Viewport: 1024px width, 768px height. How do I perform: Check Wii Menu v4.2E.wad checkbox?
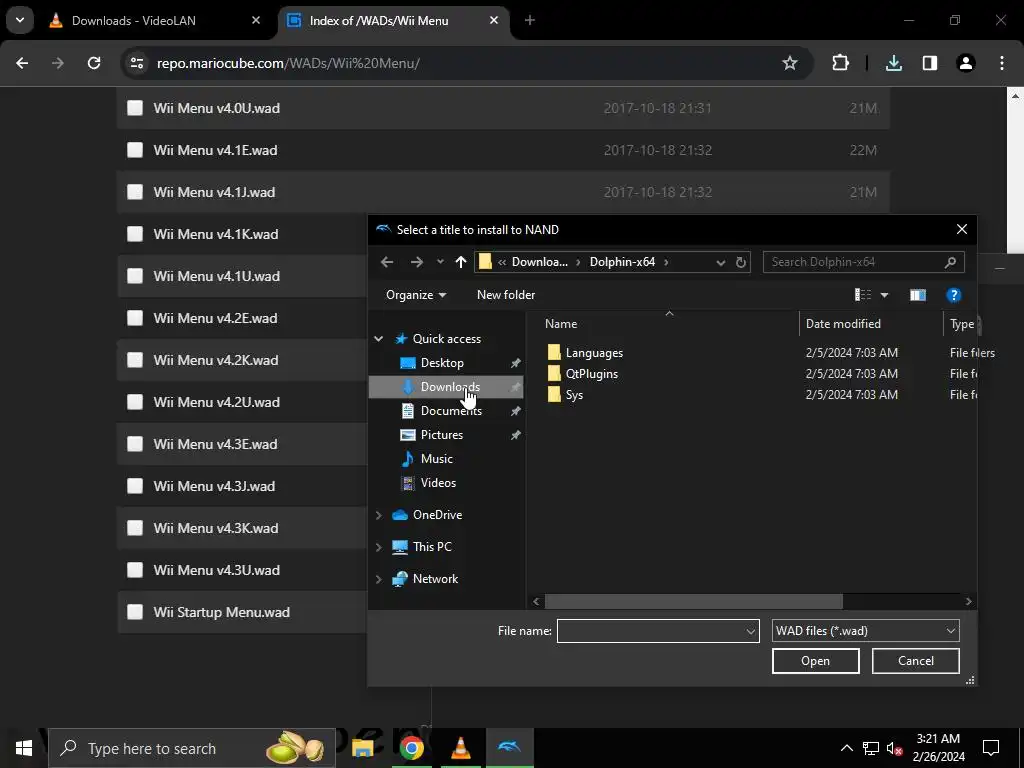(x=135, y=318)
